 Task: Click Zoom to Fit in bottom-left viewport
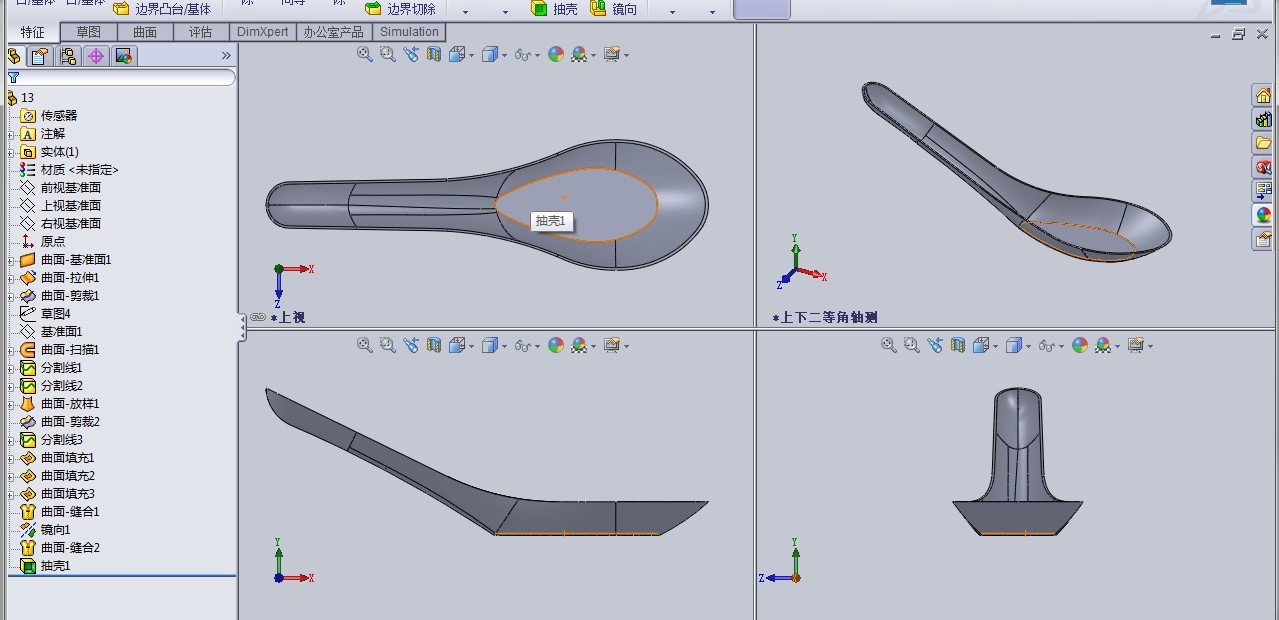point(365,345)
